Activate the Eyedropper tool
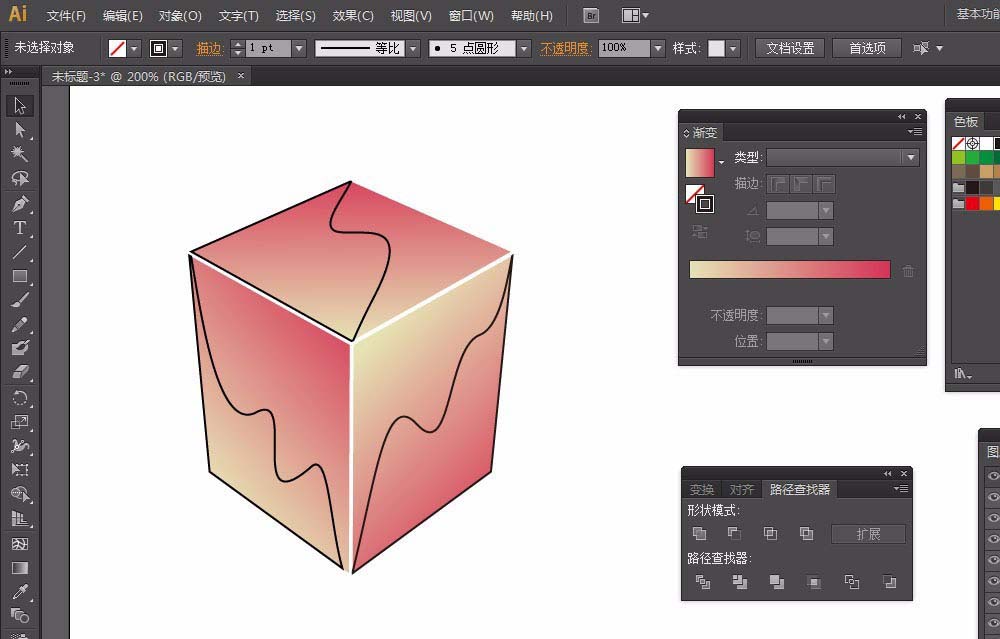The height and width of the screenshot is (639, 1000). tap(19, 592)
